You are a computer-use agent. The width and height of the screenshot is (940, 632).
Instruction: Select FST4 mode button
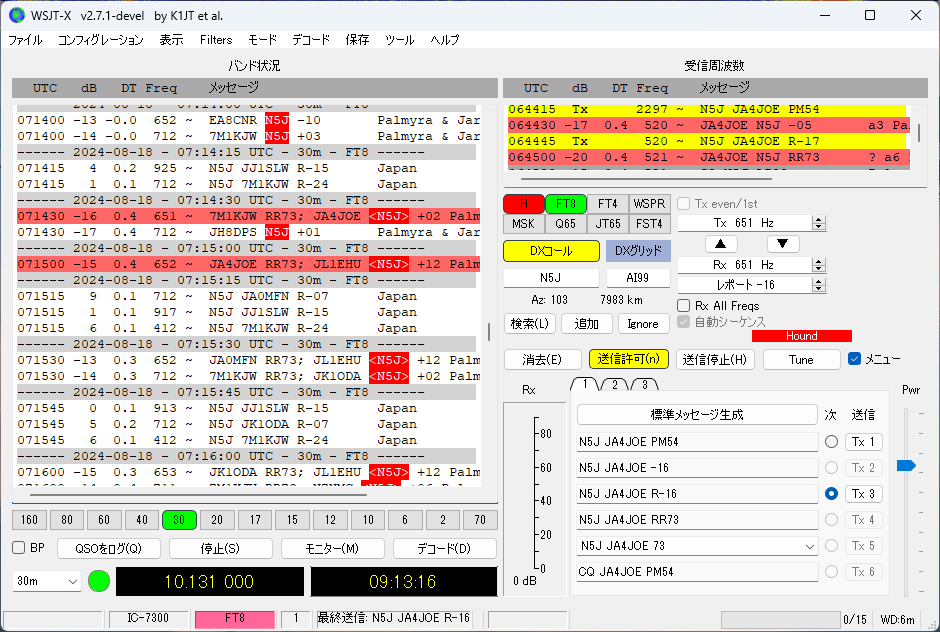pyautogui.click(x=649, y=224)
